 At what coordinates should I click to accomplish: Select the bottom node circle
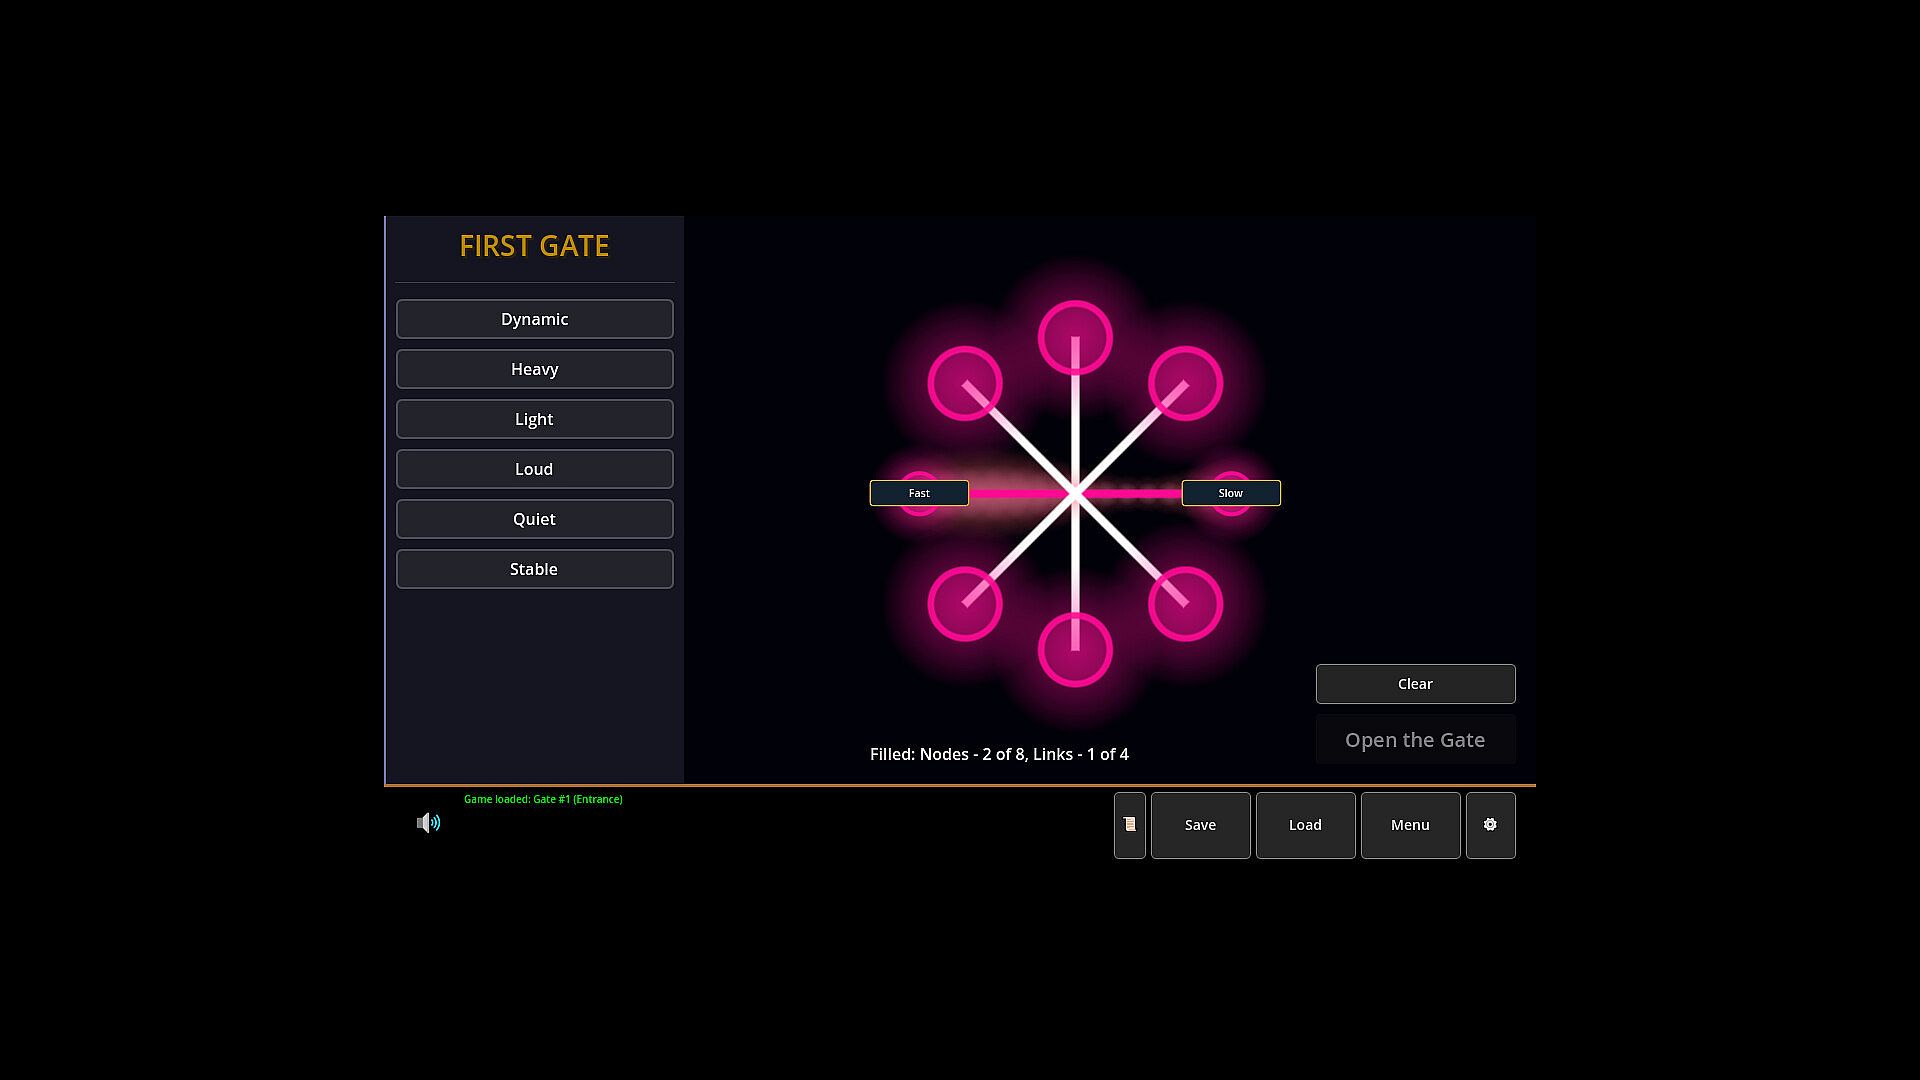coord(1075,650)
